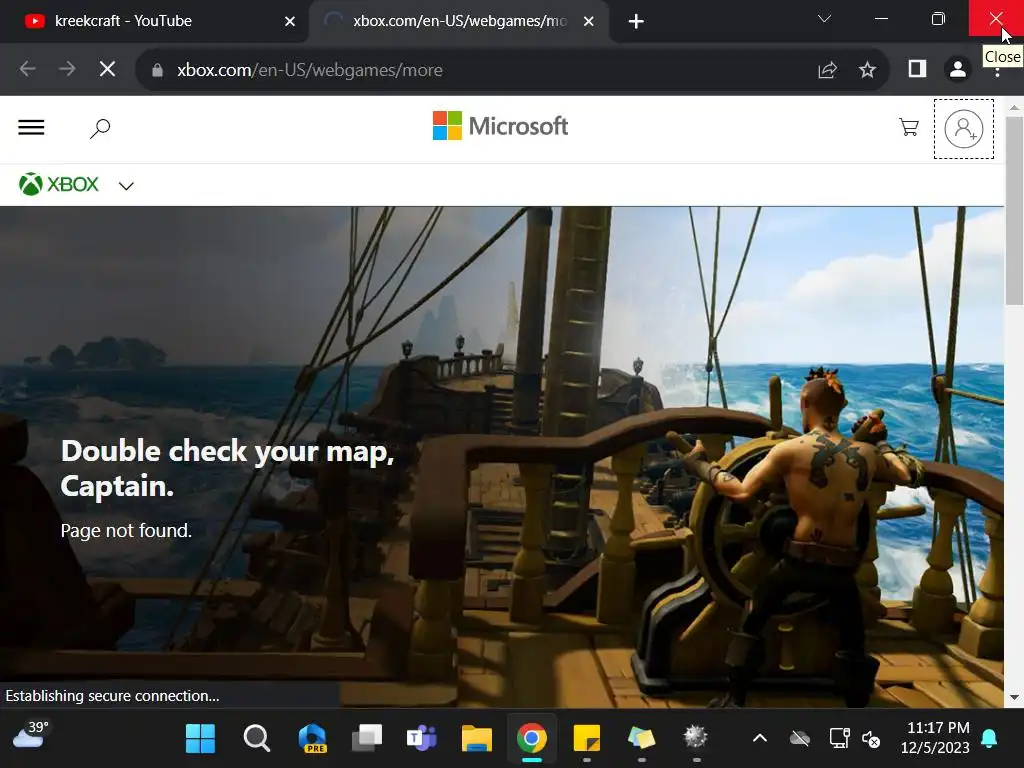Bookmark this page with the star
The width and height of the screenshot is (1024, 768).
(867, 70)
